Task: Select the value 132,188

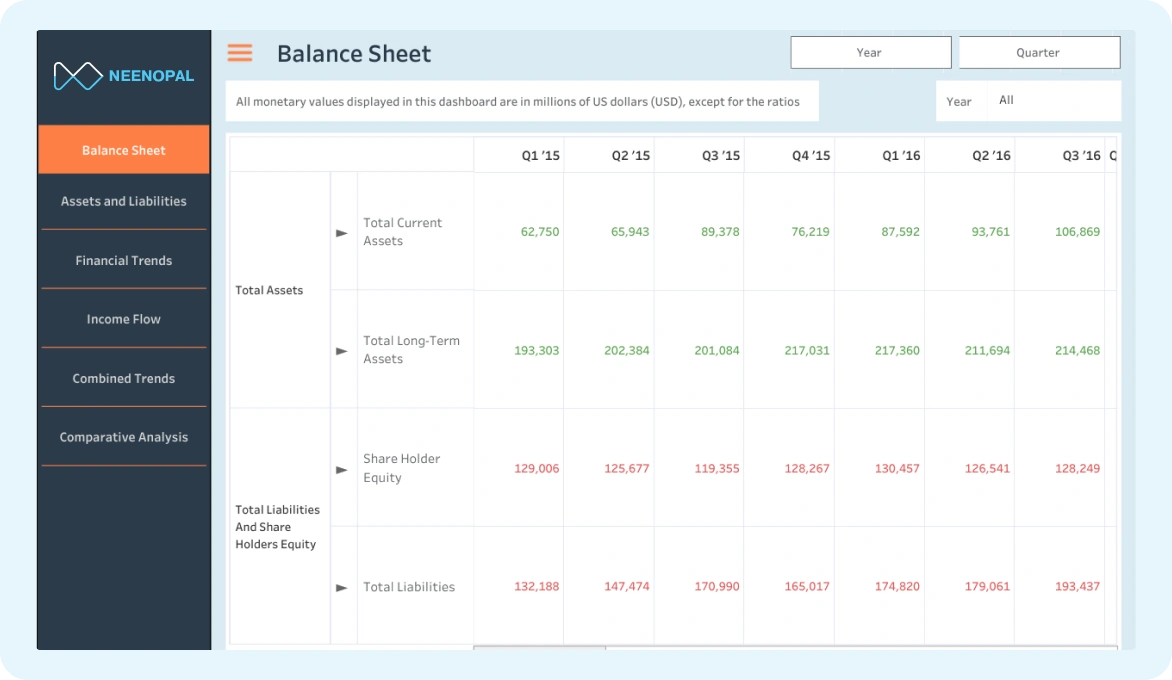Action: point(537,587)
